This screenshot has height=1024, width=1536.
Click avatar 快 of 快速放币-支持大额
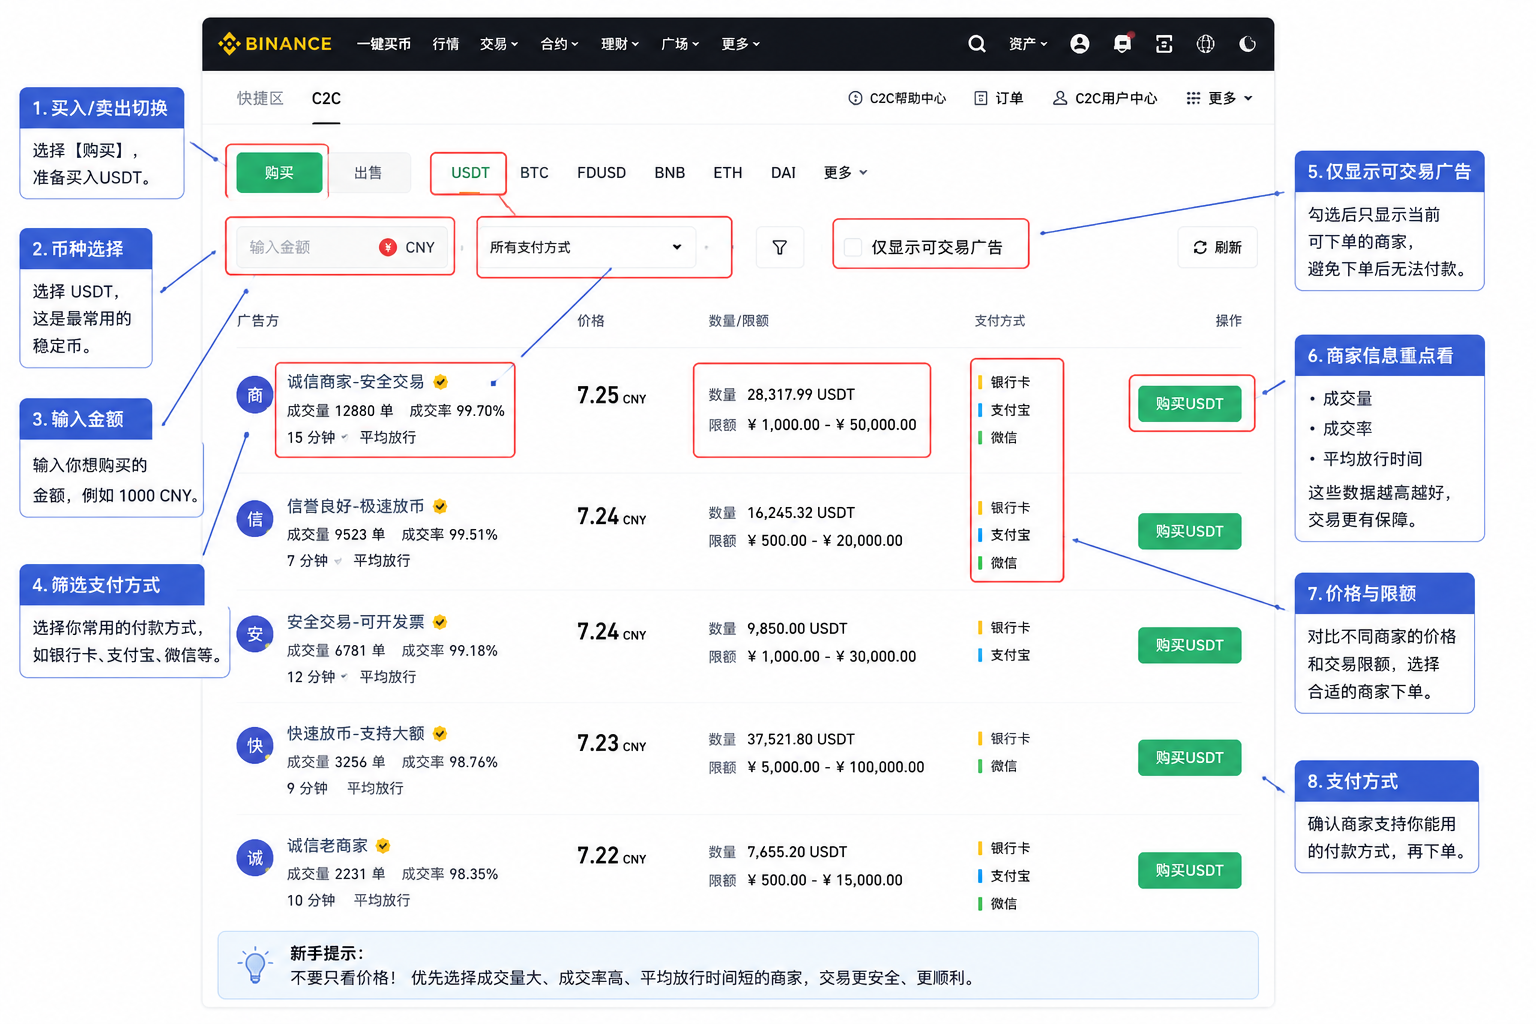(255, 746)
